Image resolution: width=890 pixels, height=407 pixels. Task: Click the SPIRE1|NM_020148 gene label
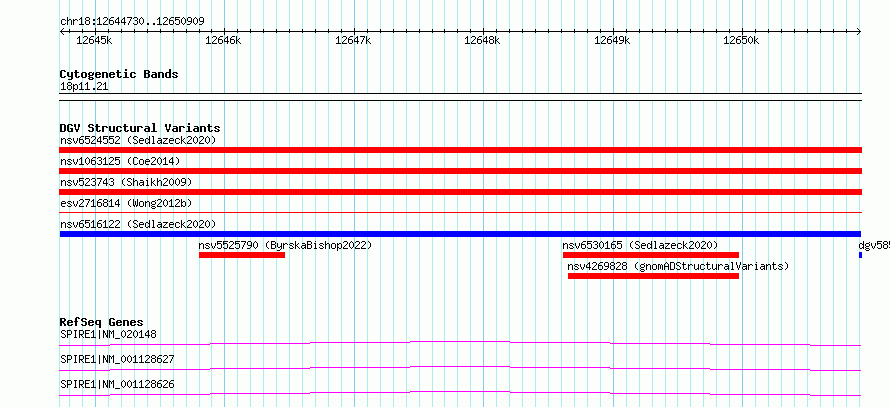click(x=108, y=334)
